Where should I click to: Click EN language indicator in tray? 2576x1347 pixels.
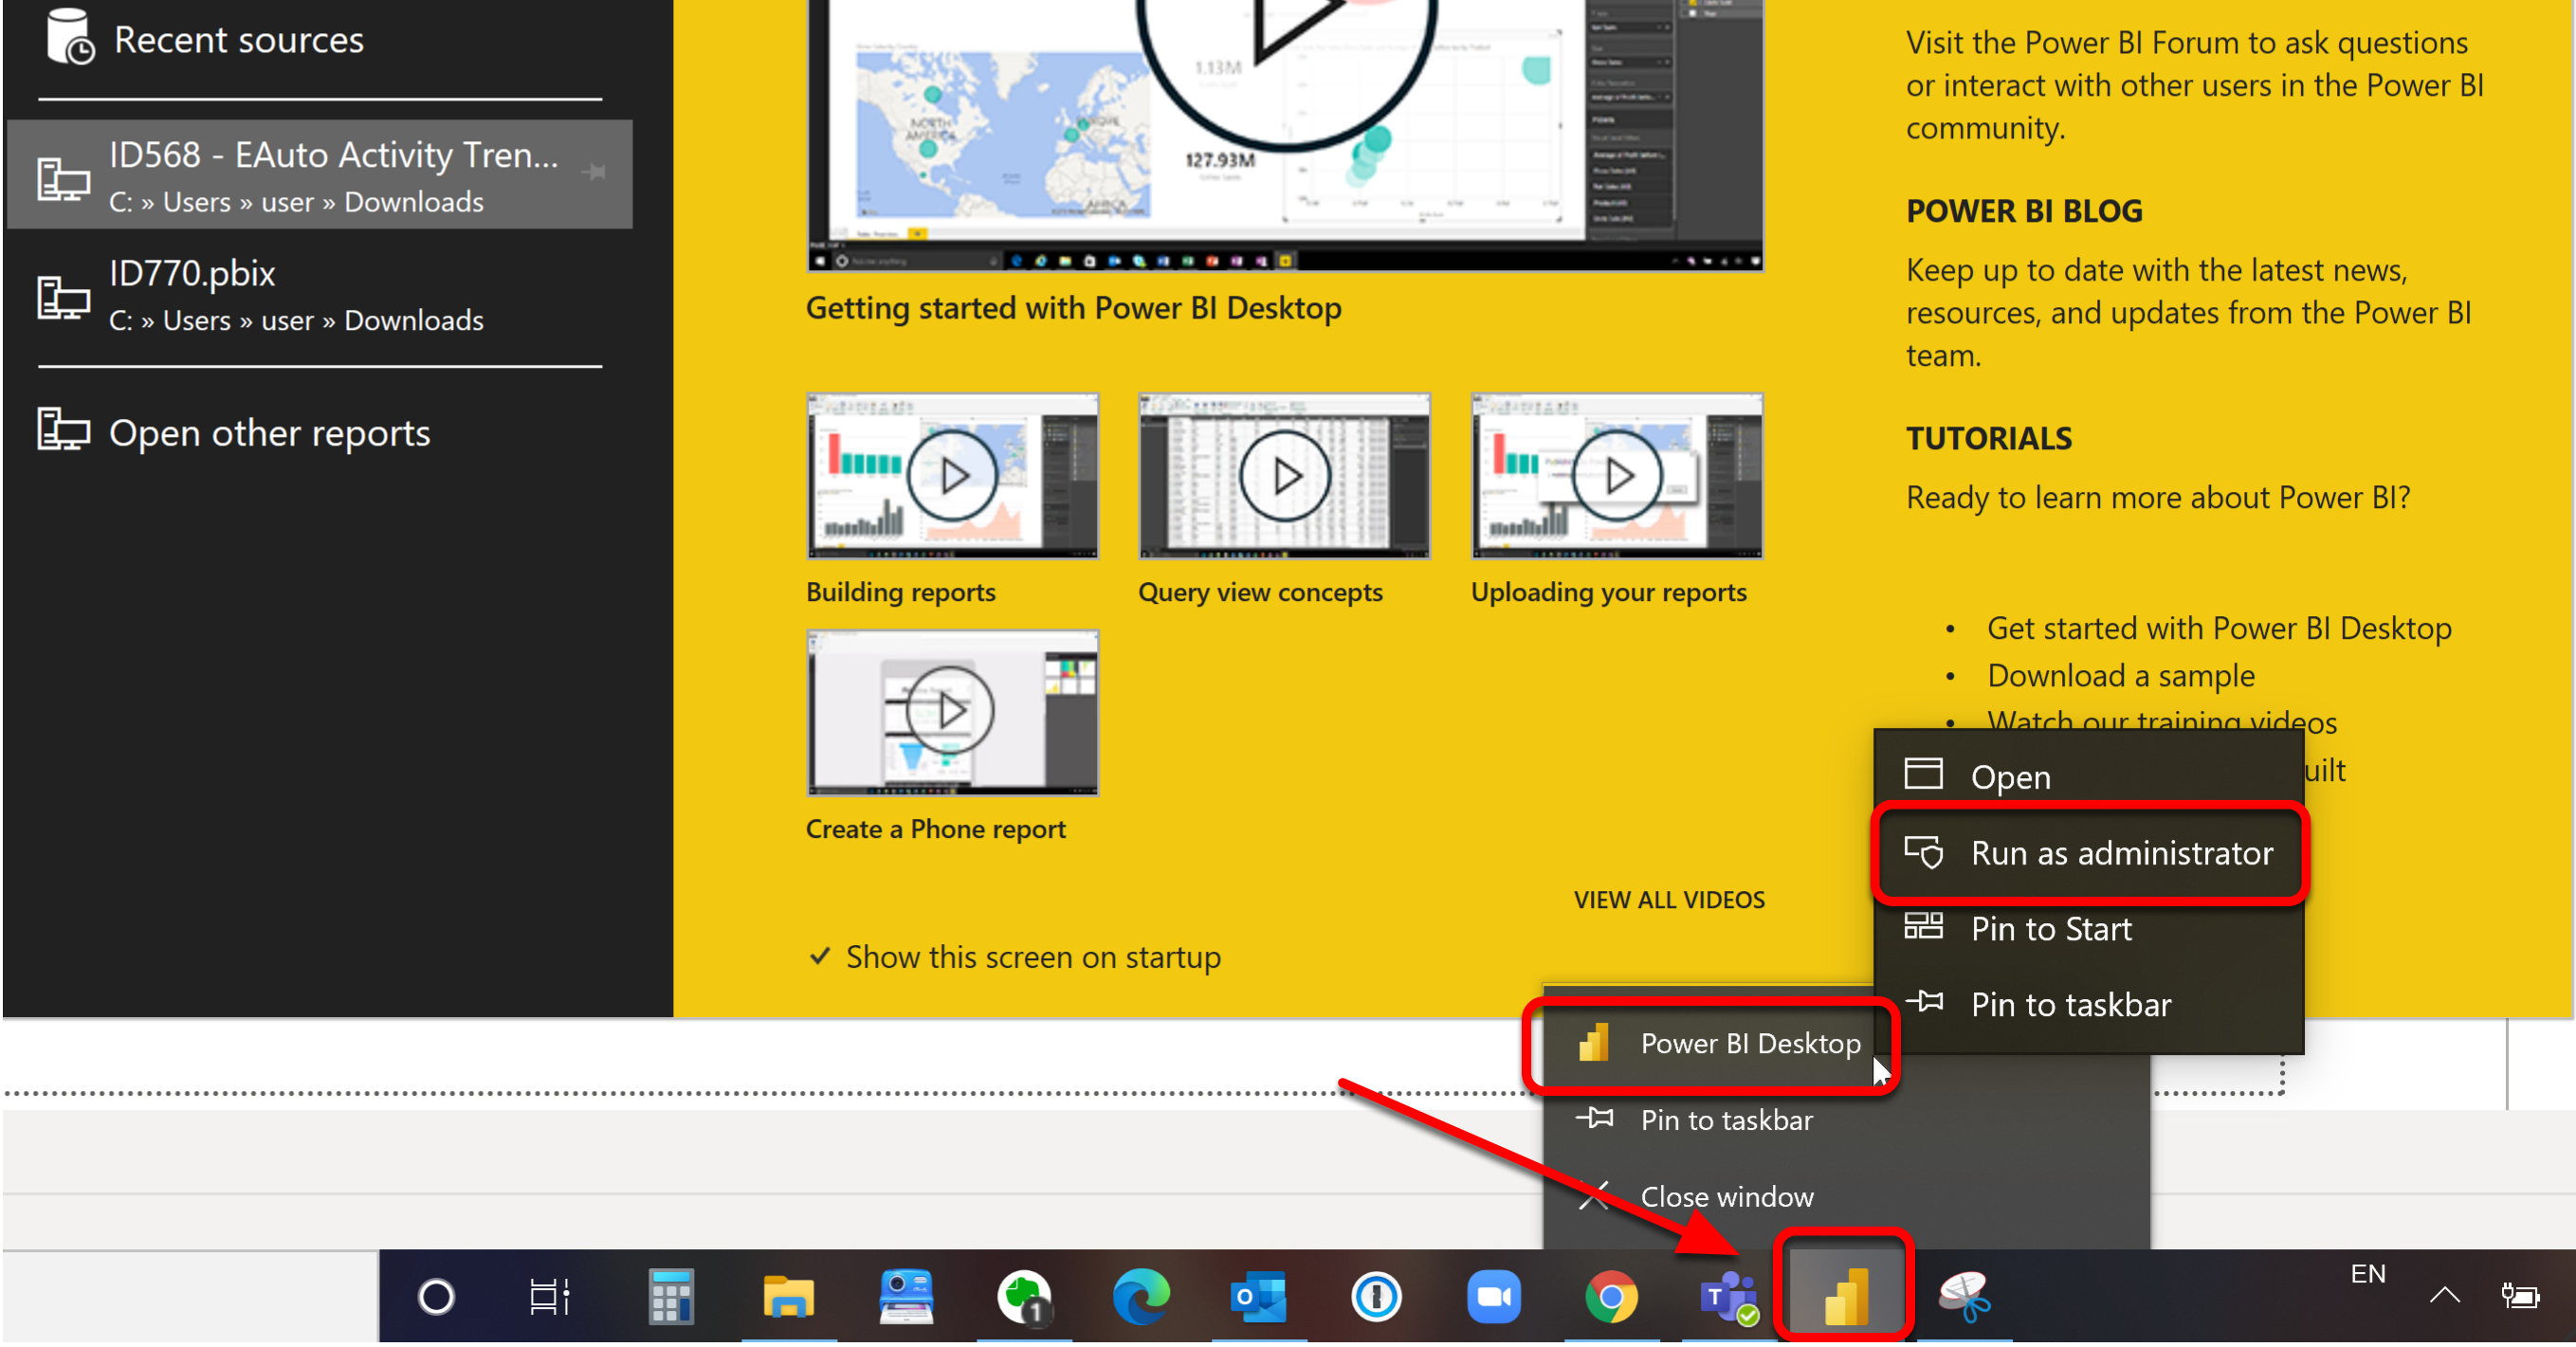coord(2367,1274)
